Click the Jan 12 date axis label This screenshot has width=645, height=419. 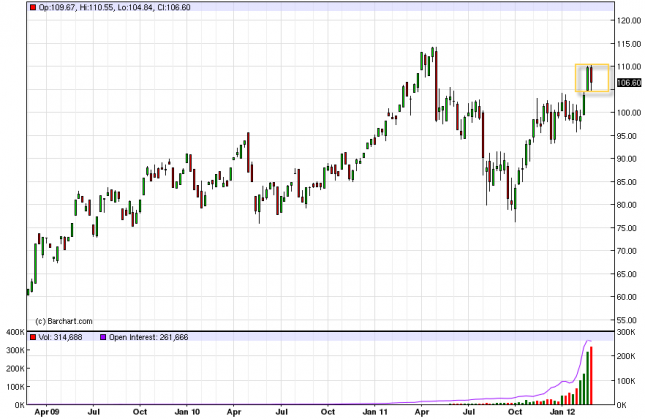(562, 412)
